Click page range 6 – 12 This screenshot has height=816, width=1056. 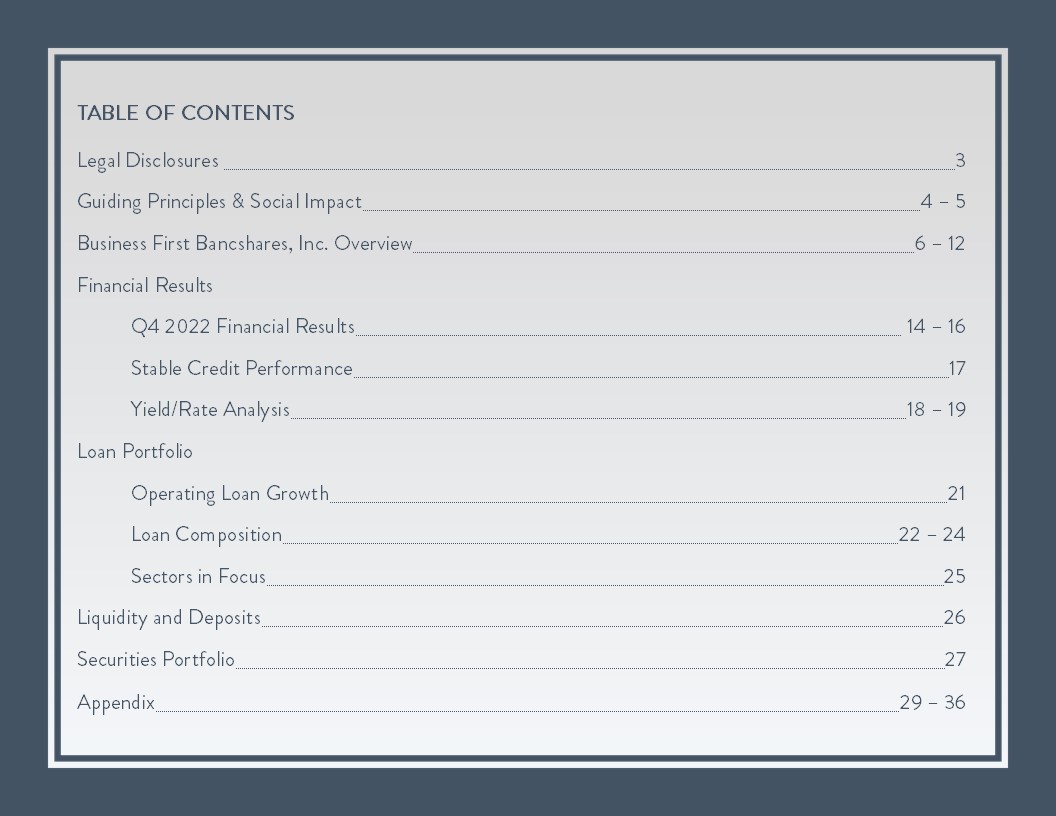click(x=939, y=243)
